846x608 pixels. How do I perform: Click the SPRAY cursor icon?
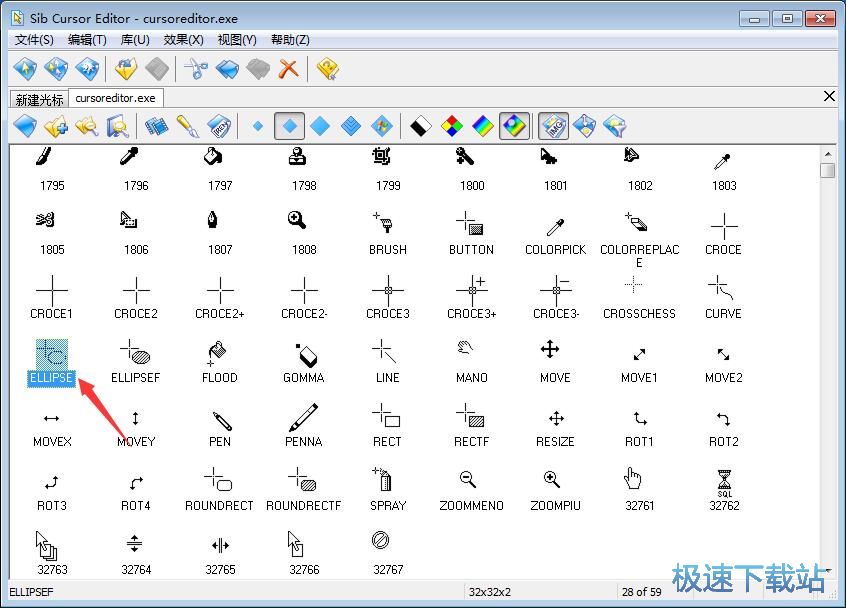387,481
